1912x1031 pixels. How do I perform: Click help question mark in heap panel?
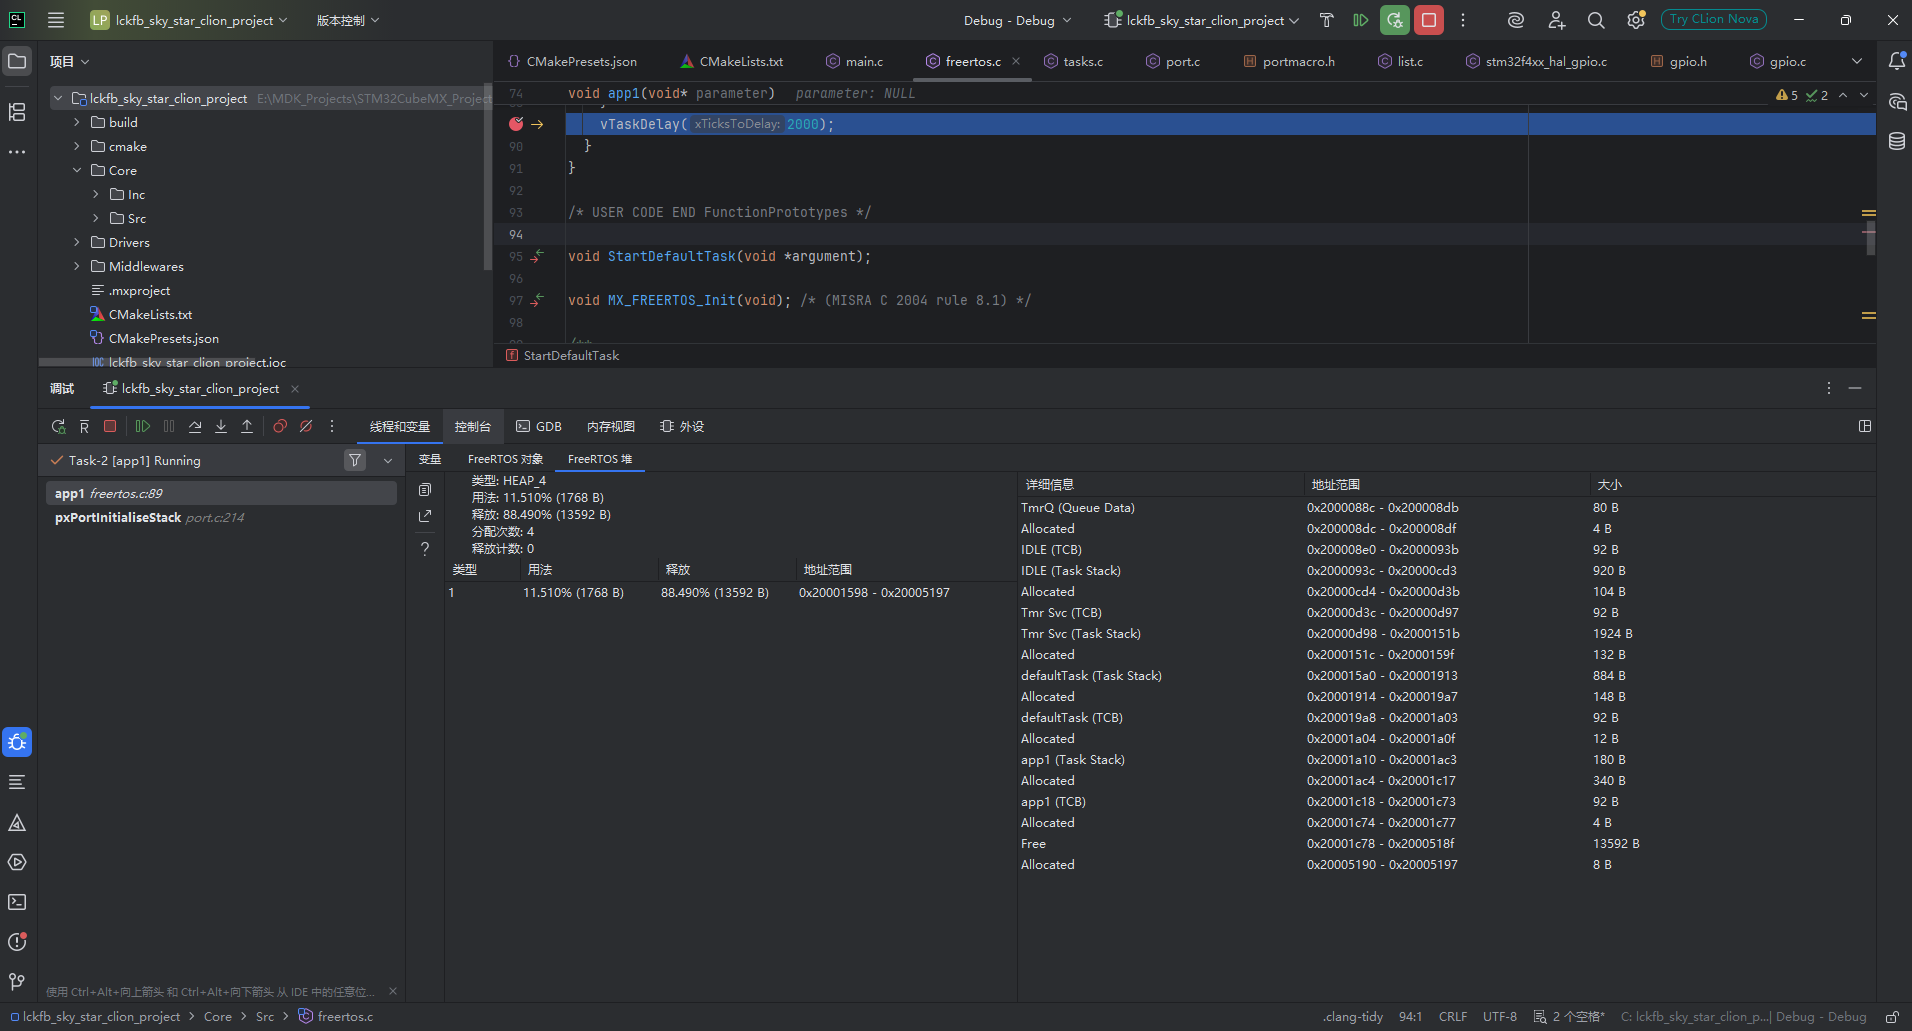click(425, 549)
